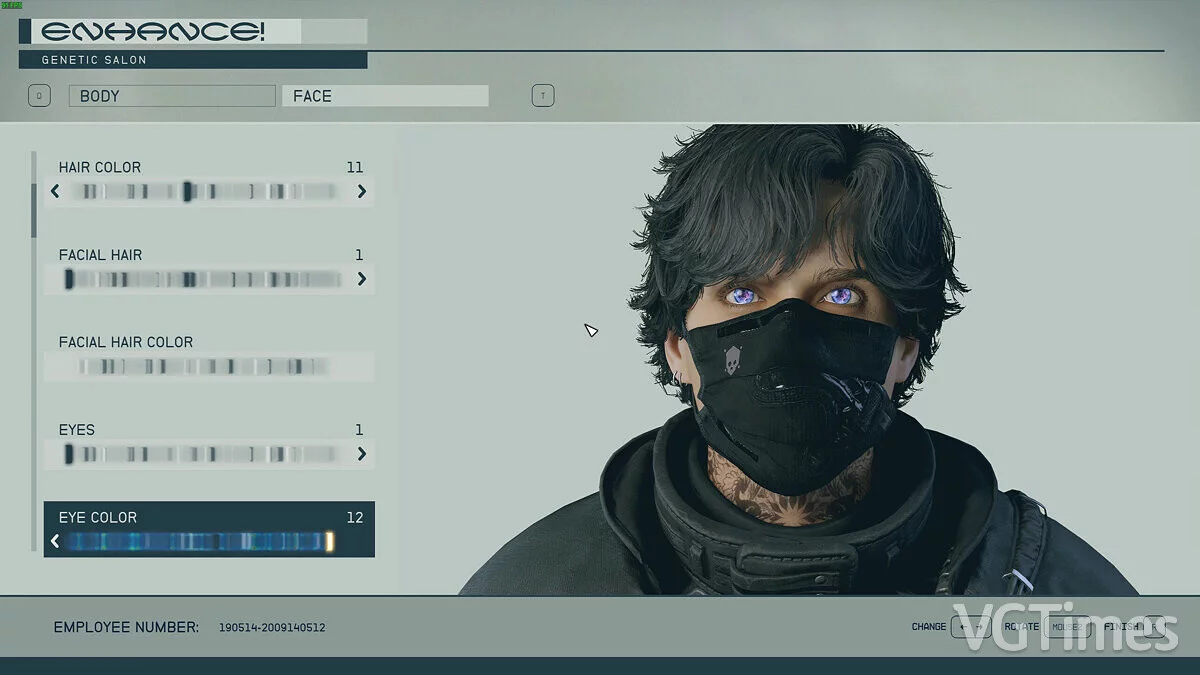Screen dimensions: 1200x675
Task: Click the Facial Hair slider track
Action: coord(208,279)
